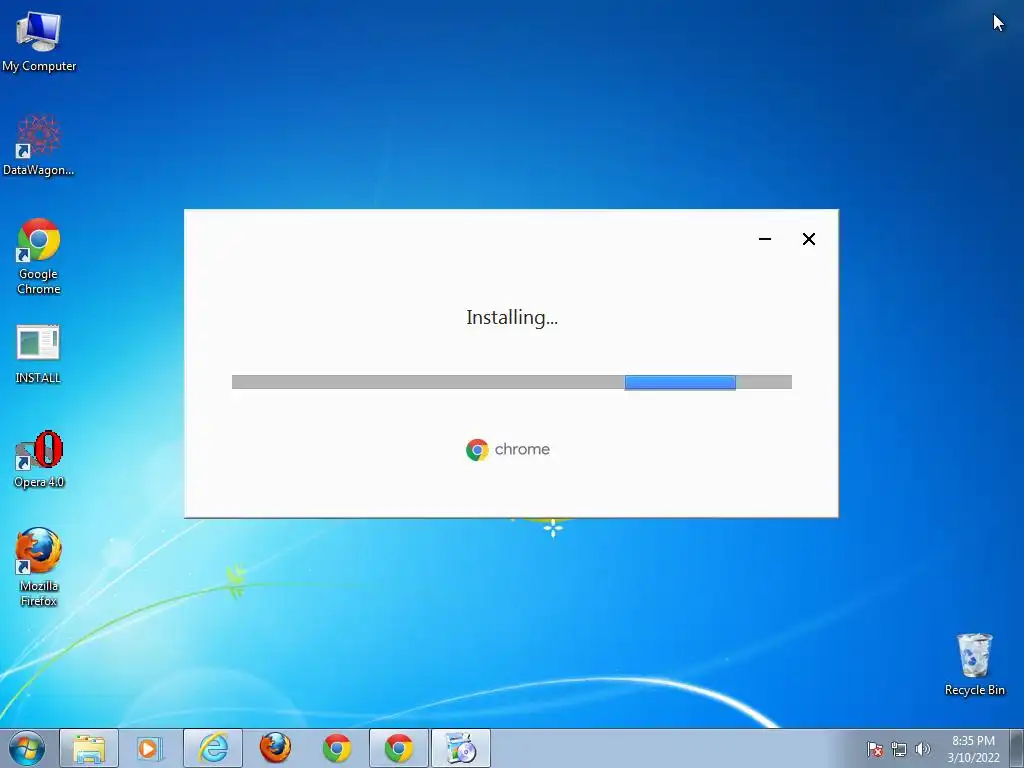Click the first Chrome icon in the taskbar
1024x768 pixels.
click(x=337, y=748)
